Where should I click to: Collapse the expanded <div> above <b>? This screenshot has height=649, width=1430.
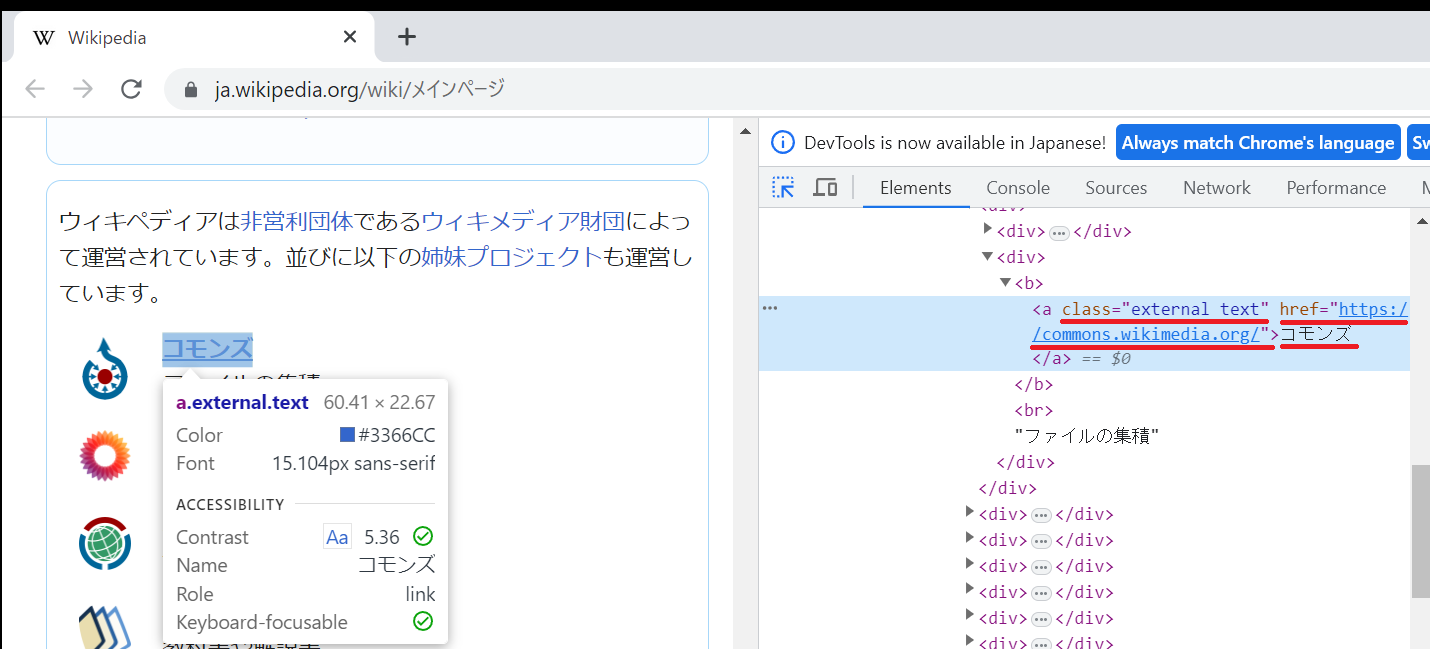(x=988, y=257)
